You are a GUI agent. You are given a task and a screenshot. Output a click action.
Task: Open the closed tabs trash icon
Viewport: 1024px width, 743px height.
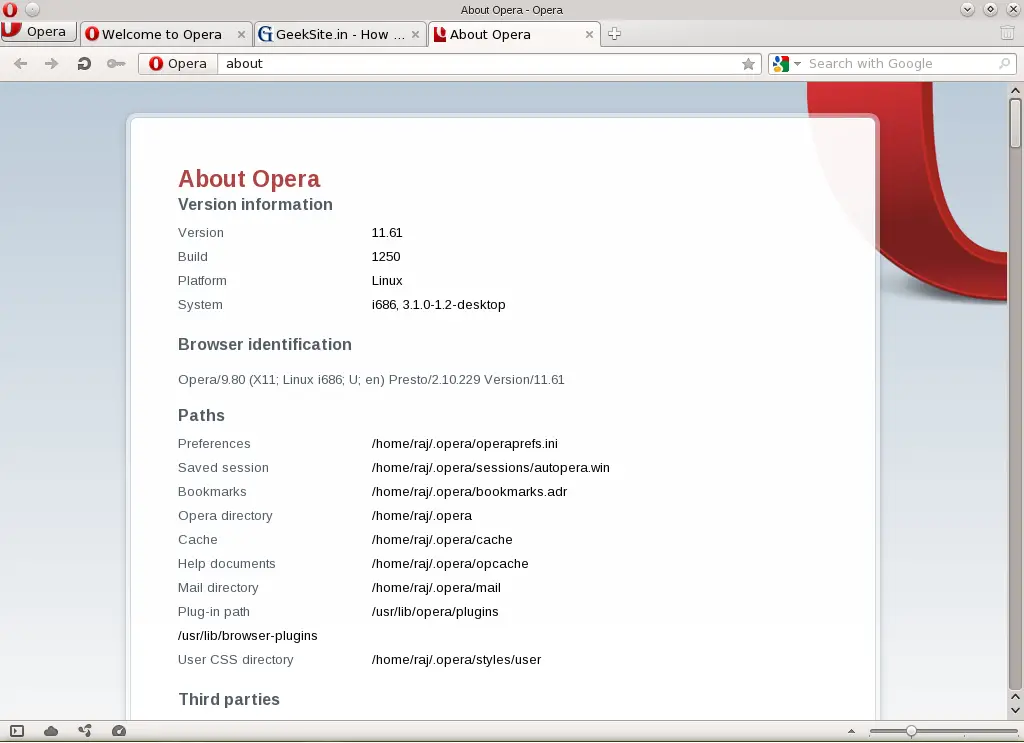click(x=1007, y=33)
